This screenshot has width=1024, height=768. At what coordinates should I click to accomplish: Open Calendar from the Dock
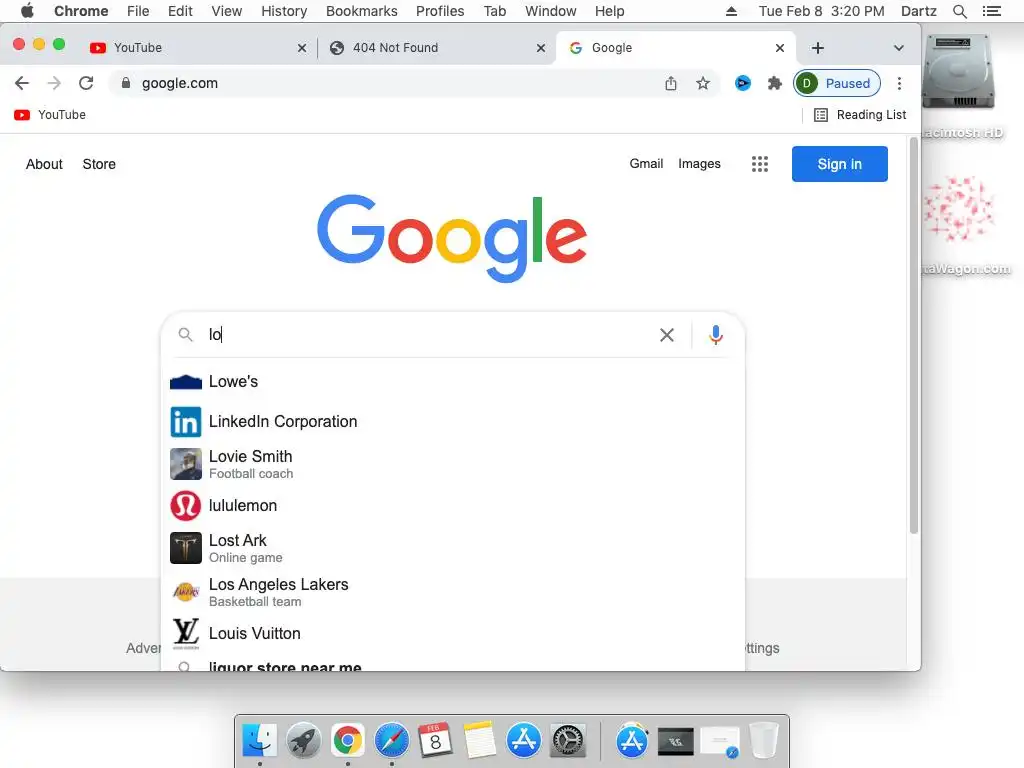coord(436,740)
